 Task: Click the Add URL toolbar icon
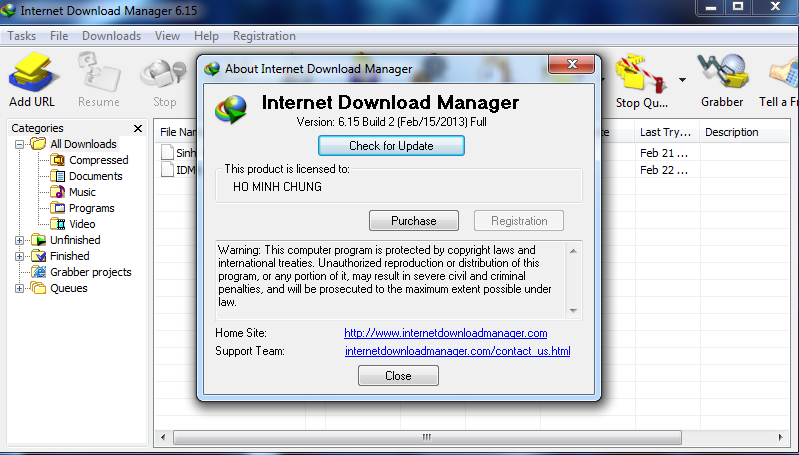pyautogui.click(x=32, y=73)
